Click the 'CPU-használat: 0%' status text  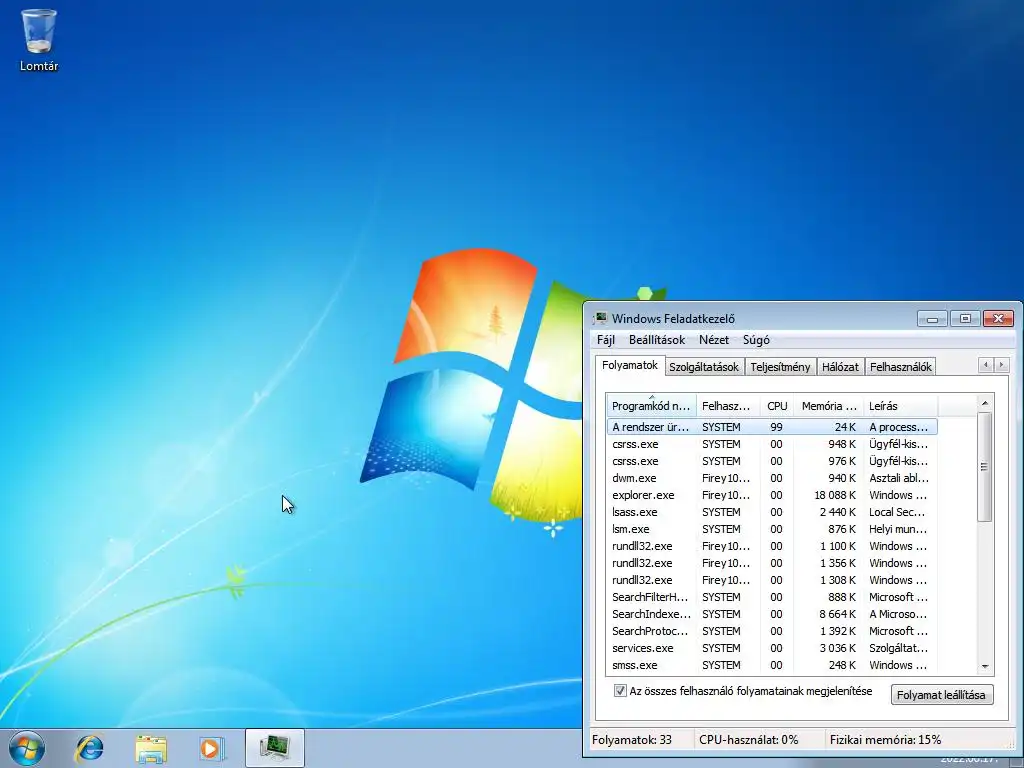pyautogui.click(x=748, y=740)
